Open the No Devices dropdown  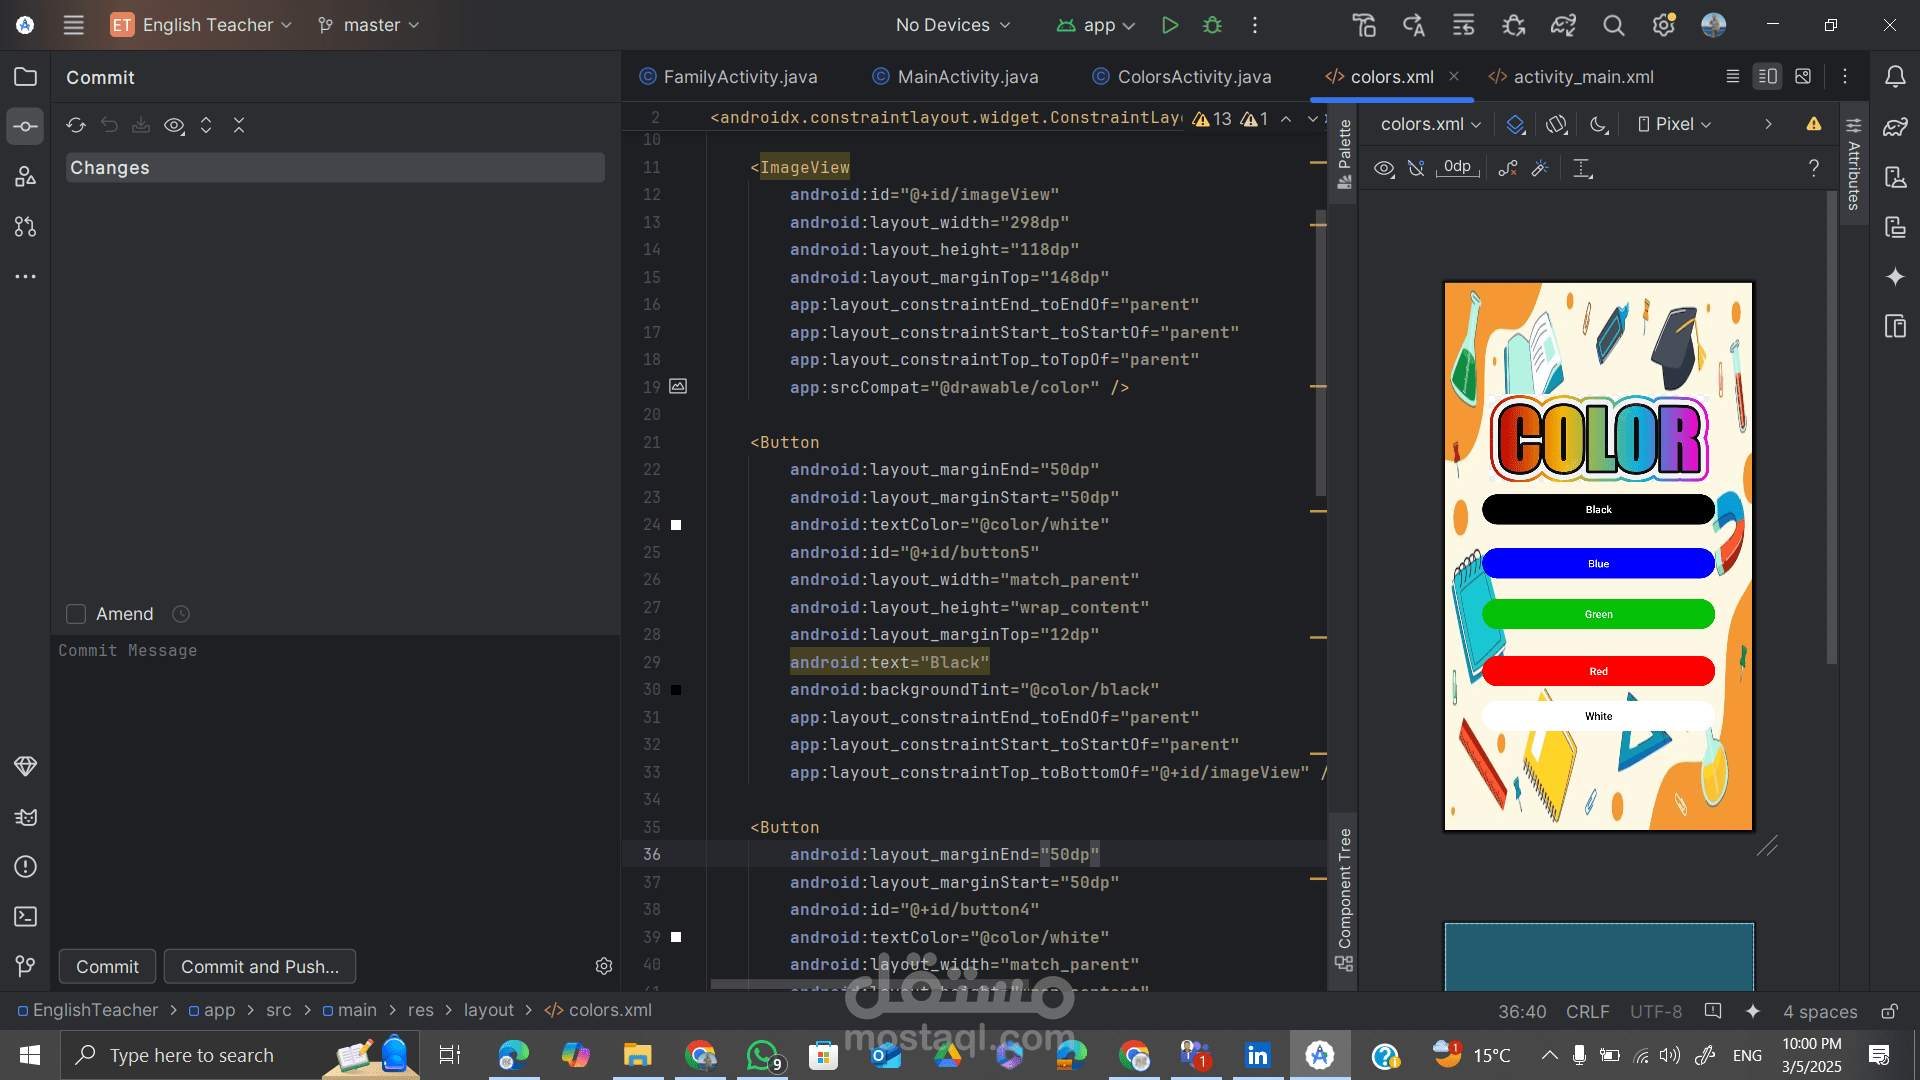tap(951, 25)
